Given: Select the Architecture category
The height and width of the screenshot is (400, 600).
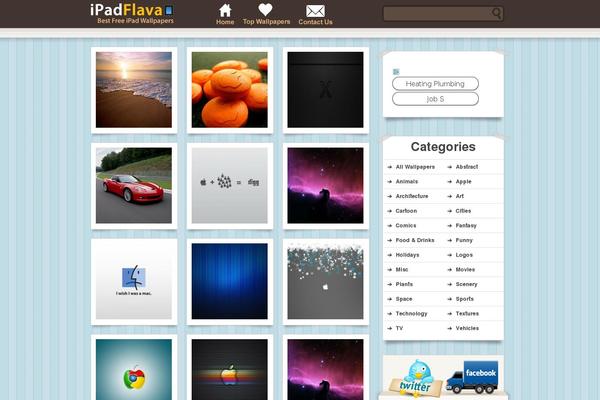Looking at the screenshot, I should pyautogui.click(x=412, y=196).
